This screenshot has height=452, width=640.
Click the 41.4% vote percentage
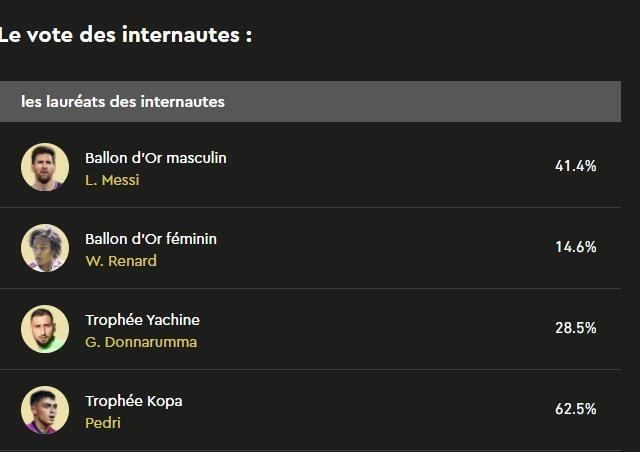click(x=575, y=166)
